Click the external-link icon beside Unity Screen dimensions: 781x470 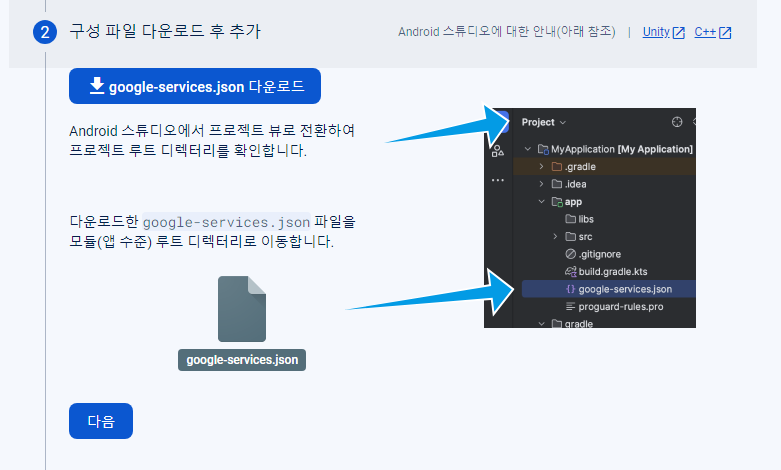(679, 33)
